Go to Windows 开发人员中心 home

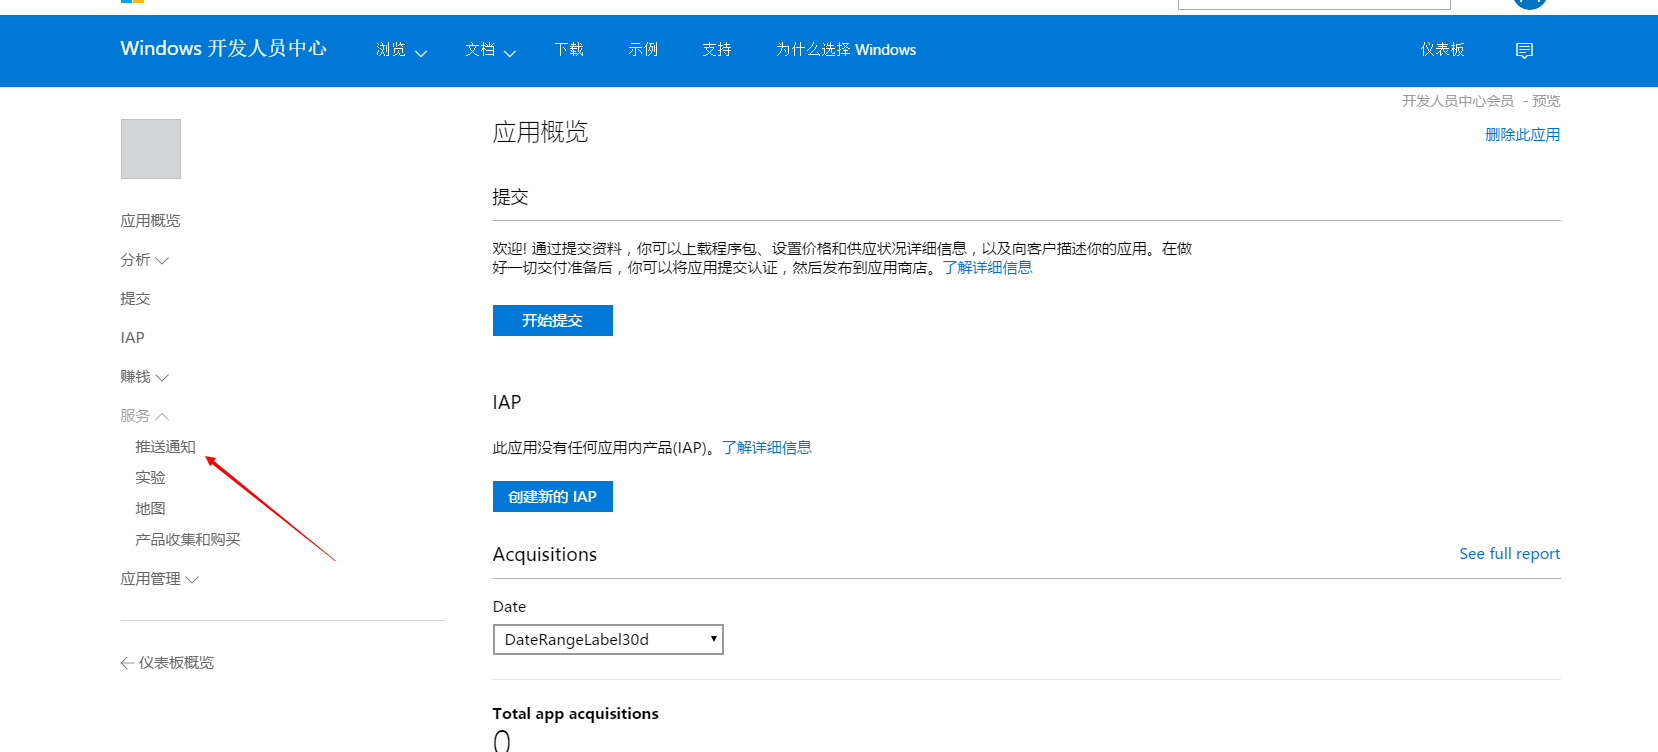click(224, 49)
